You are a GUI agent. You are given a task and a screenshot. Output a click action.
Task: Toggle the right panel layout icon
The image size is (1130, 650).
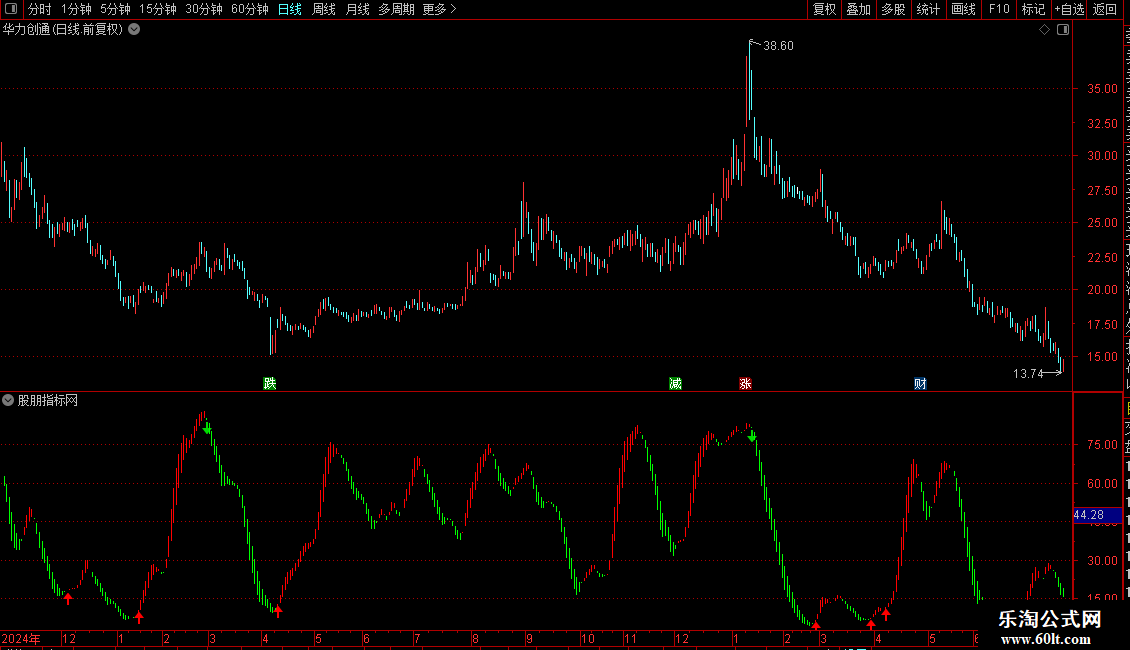pos(1063,30)
